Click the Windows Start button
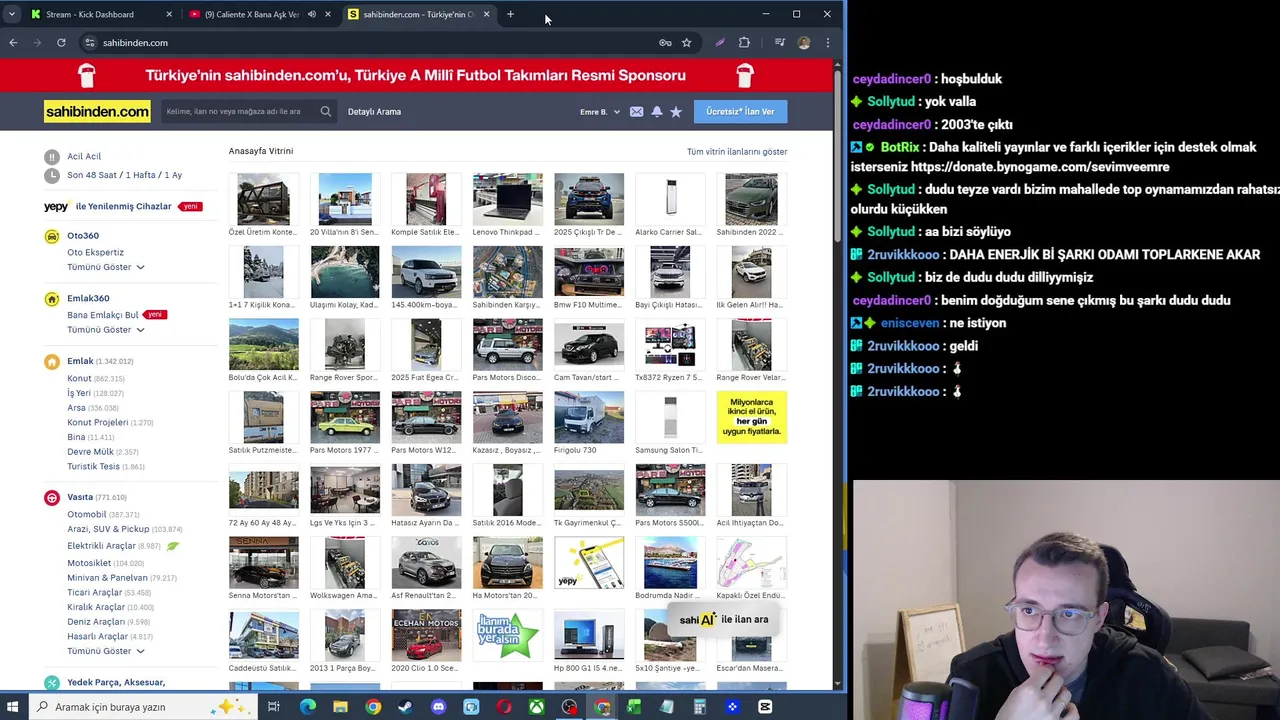Viewport: 1280px width, 720px height. (13, 707)
